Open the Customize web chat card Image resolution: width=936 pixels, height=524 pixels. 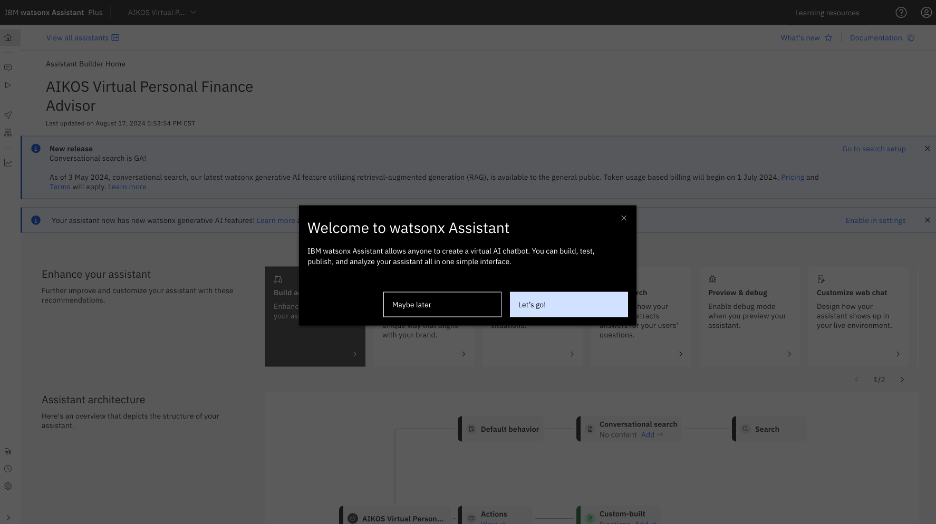coord(858,316)
